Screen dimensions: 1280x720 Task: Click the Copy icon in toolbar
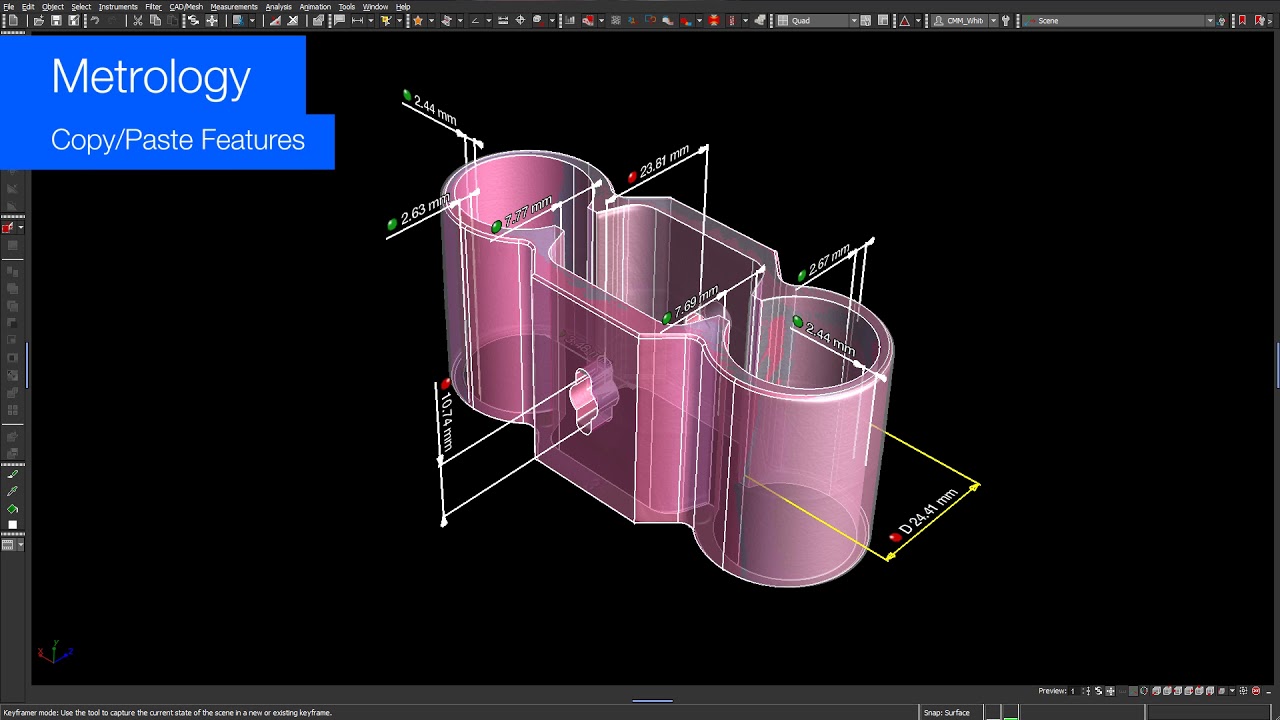(x=155, y=20)
